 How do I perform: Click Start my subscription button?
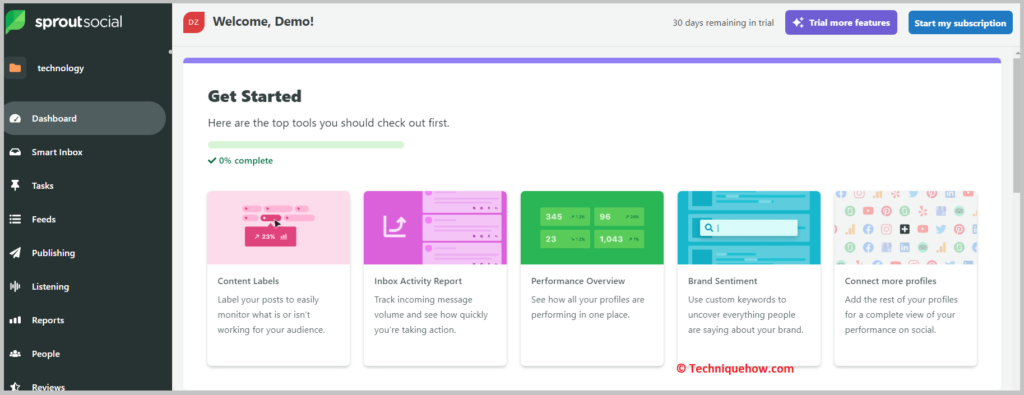960,23
